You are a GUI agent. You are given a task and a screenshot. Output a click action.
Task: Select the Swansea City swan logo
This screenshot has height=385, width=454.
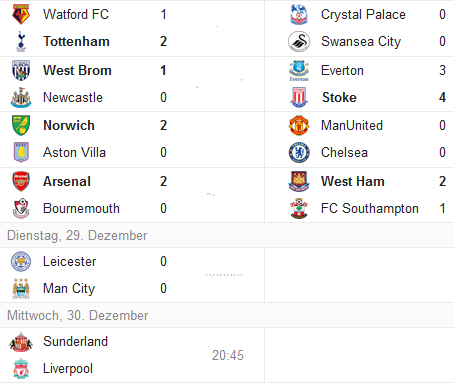[x=299, y=42]
